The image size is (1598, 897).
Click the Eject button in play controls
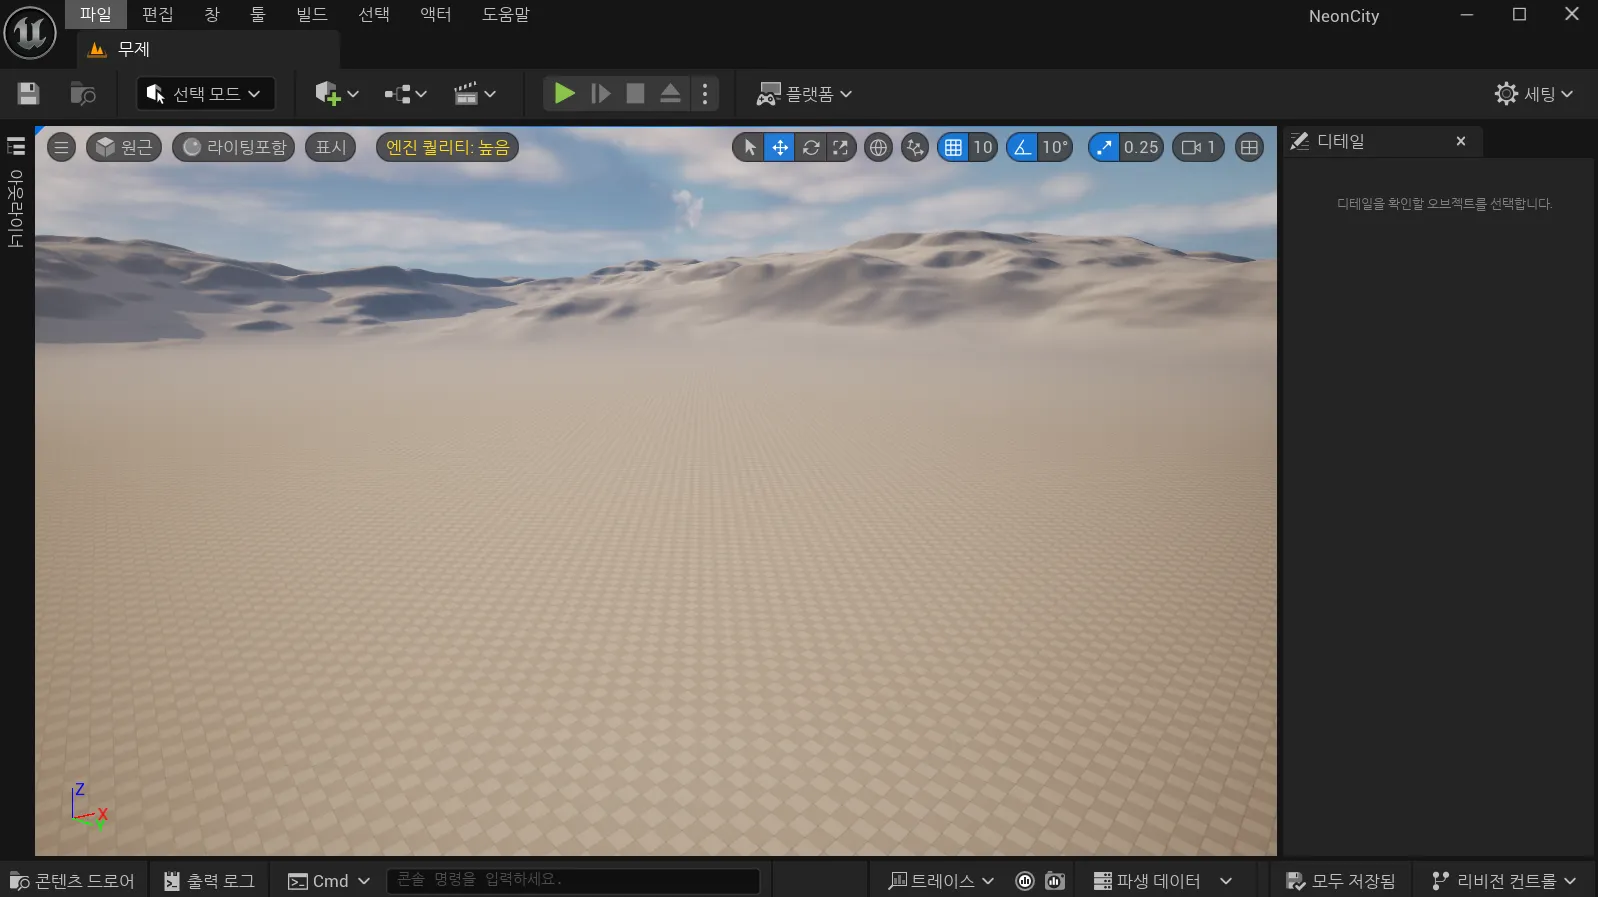coord(670,94)
